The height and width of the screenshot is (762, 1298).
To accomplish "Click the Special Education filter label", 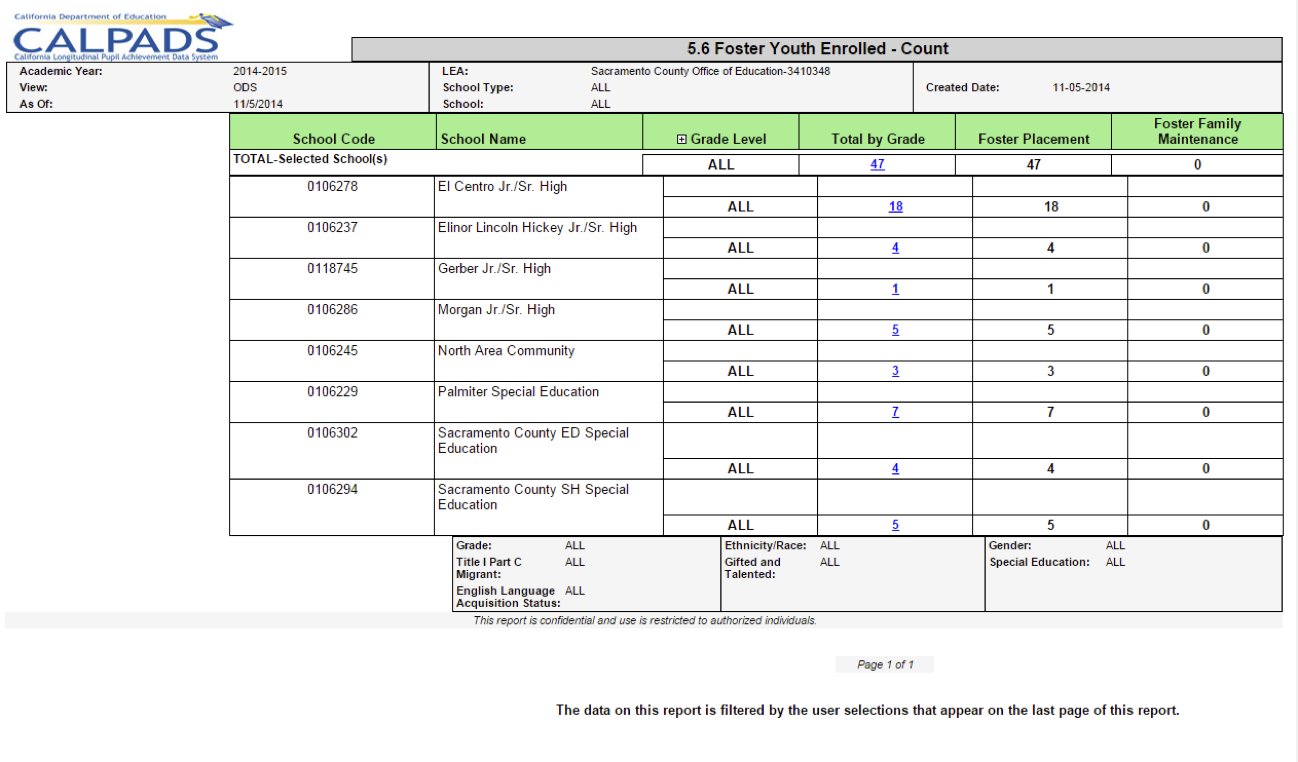I will tap(1039, 562).
